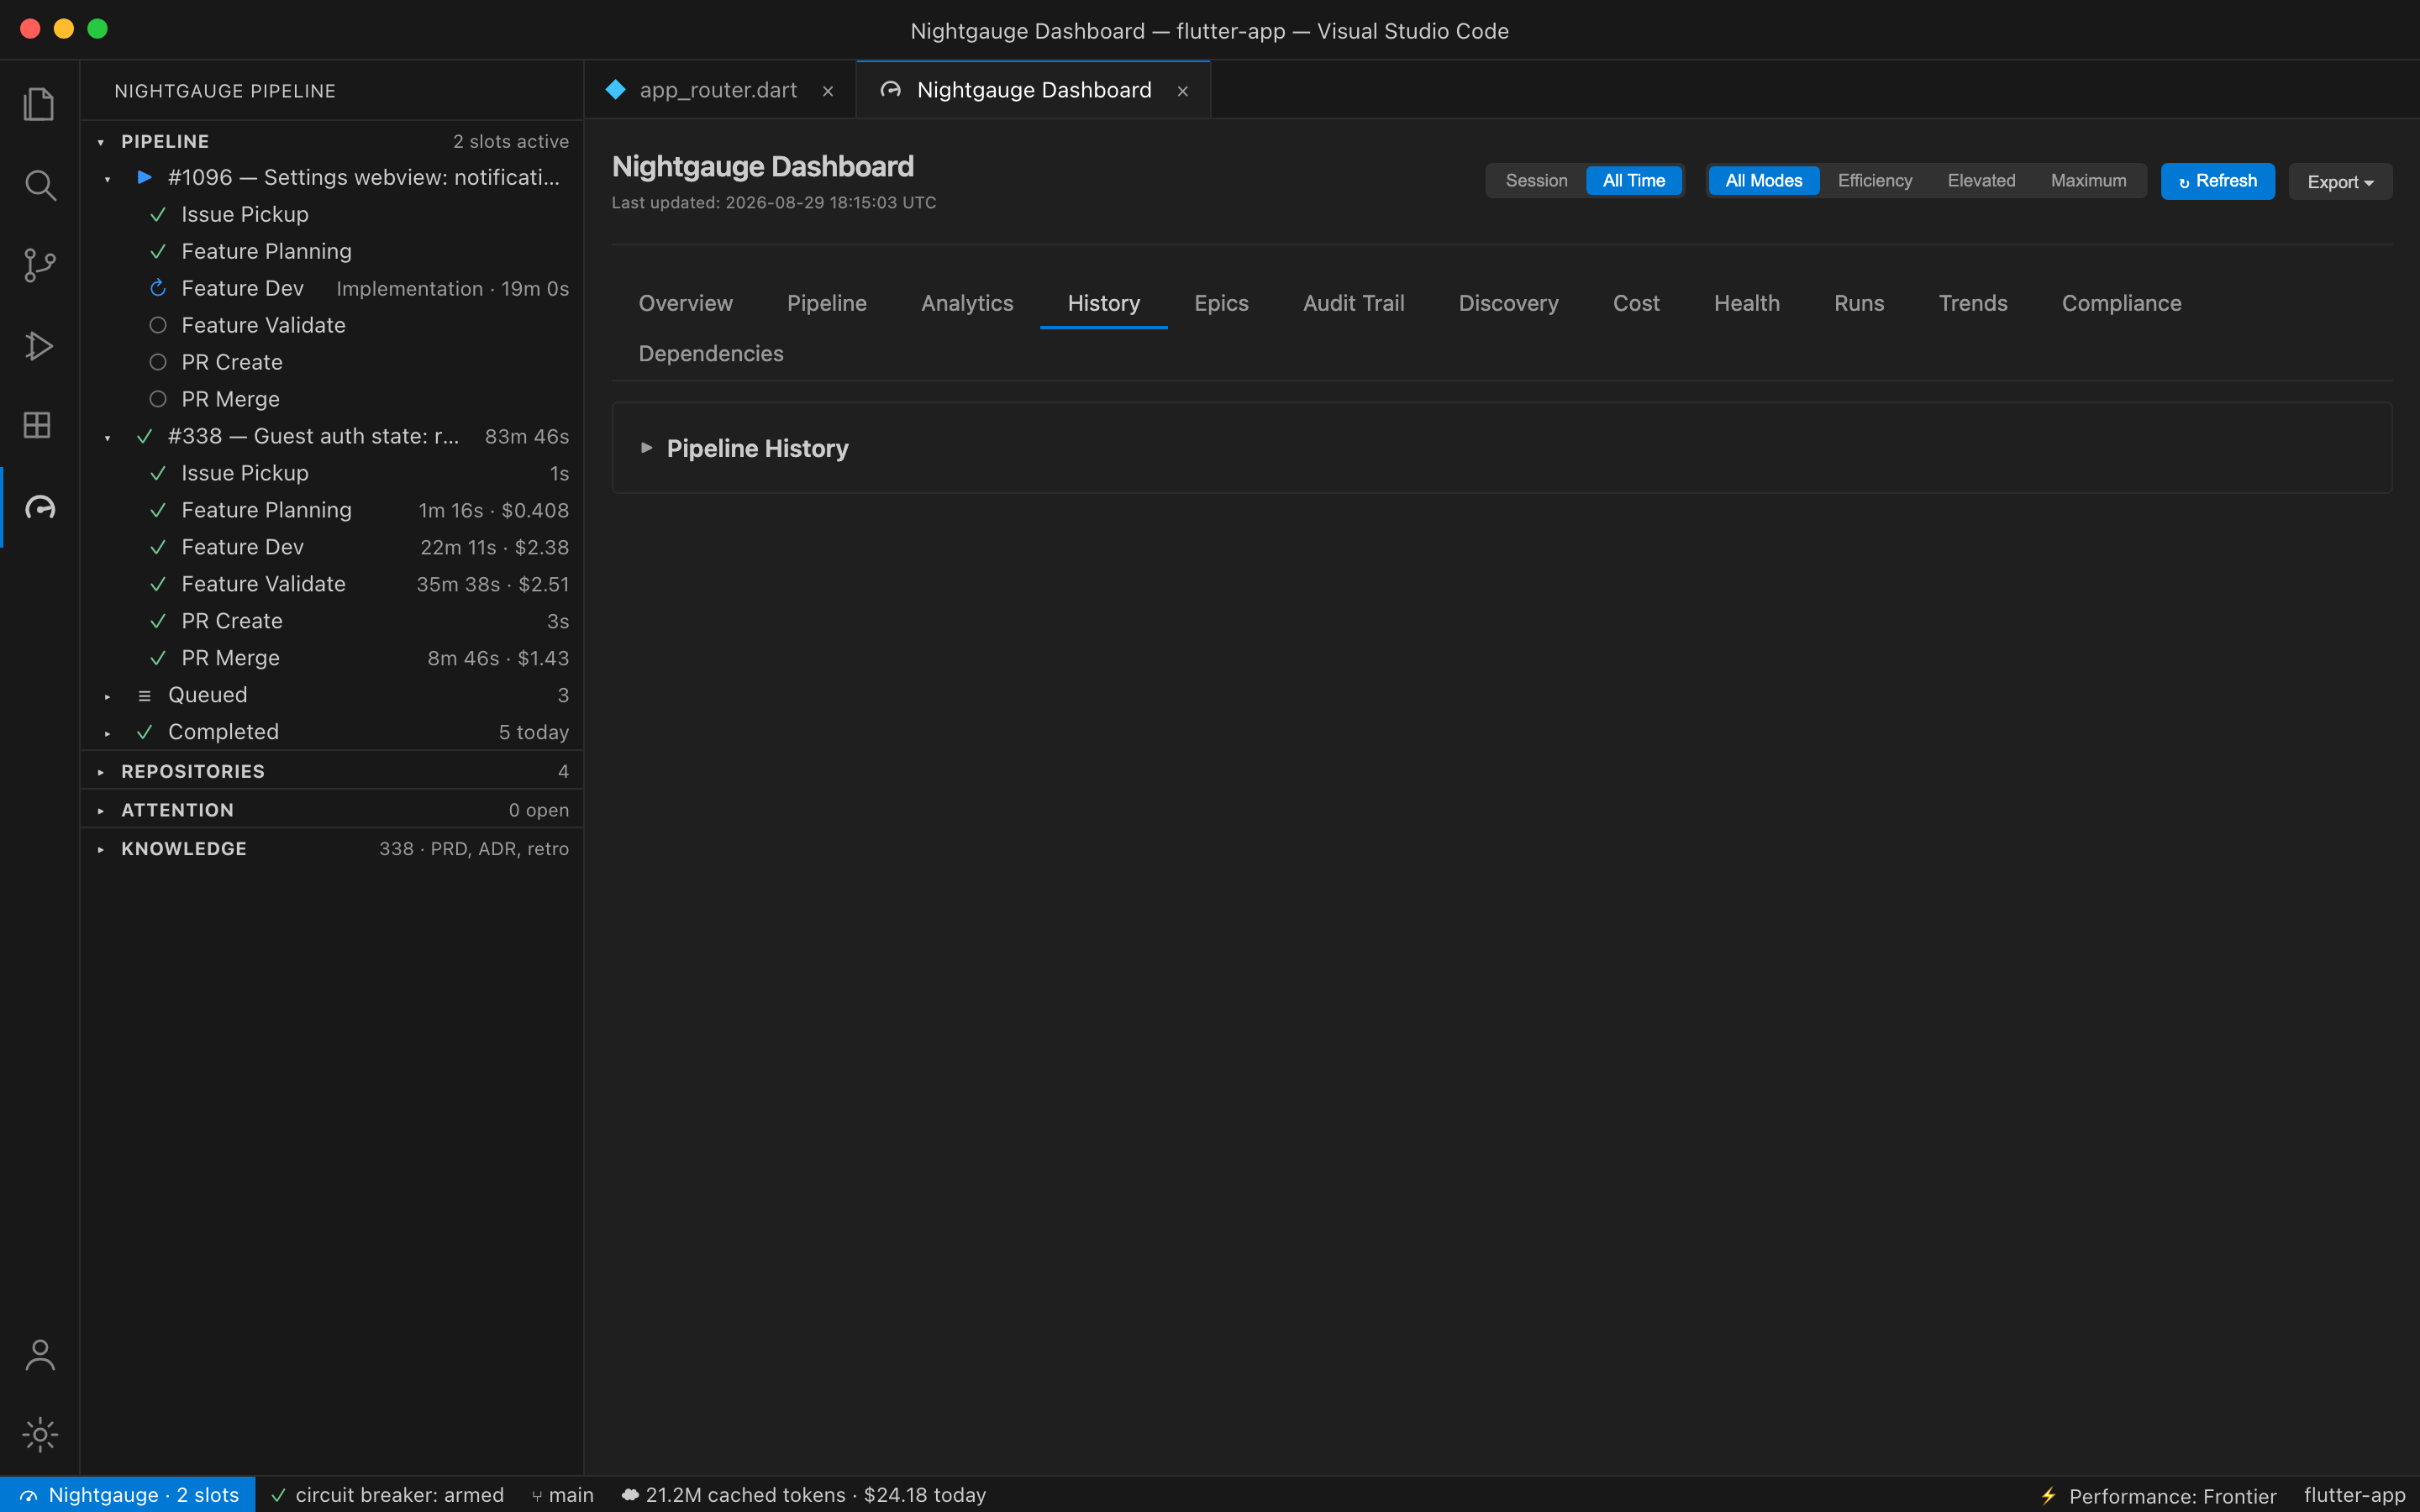The image size is (2420, 1512).
Task: Open the Compliance tab
Action: pyautogui.click(x=2121, y=303)
